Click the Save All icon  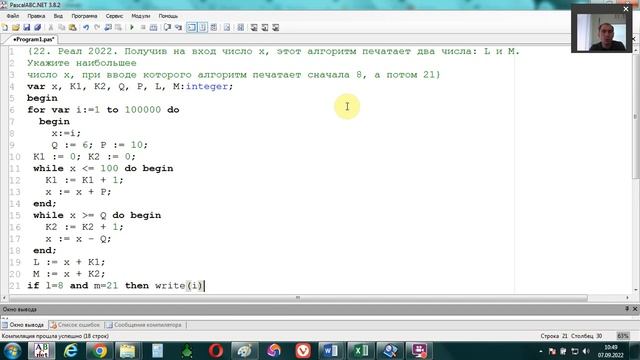click(38, 27)
